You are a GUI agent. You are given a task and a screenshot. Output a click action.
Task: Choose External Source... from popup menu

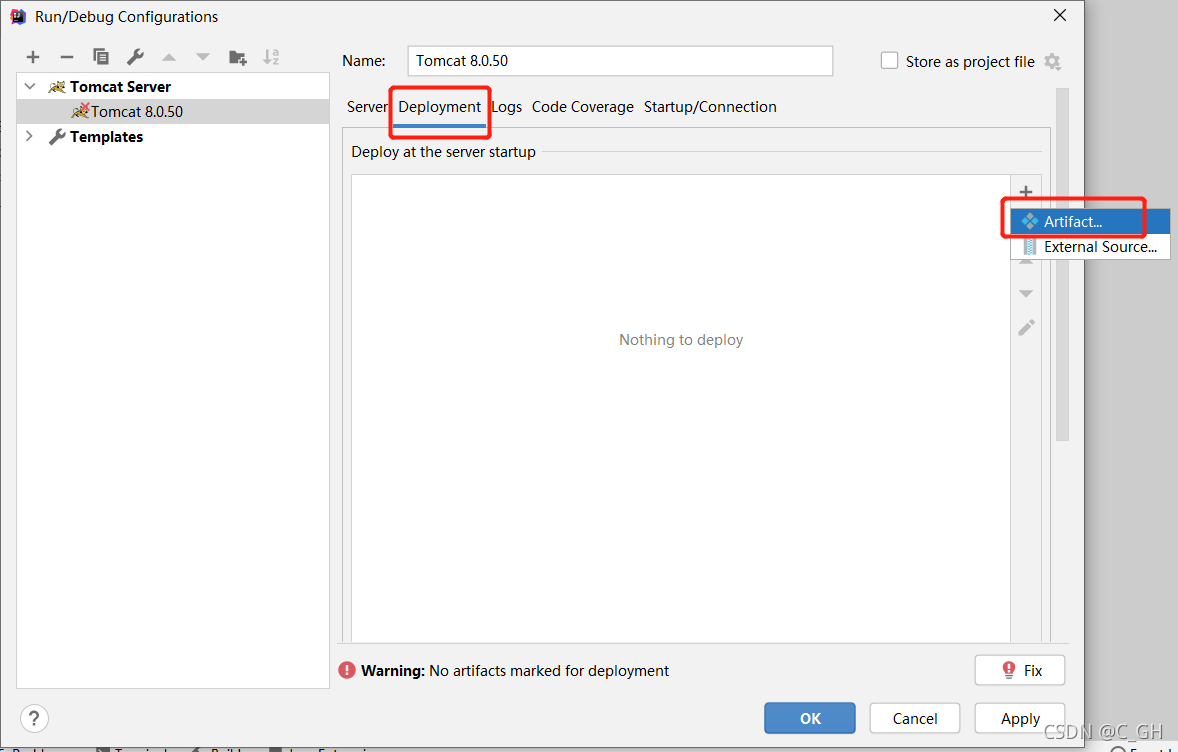(x=1090, y=246)
